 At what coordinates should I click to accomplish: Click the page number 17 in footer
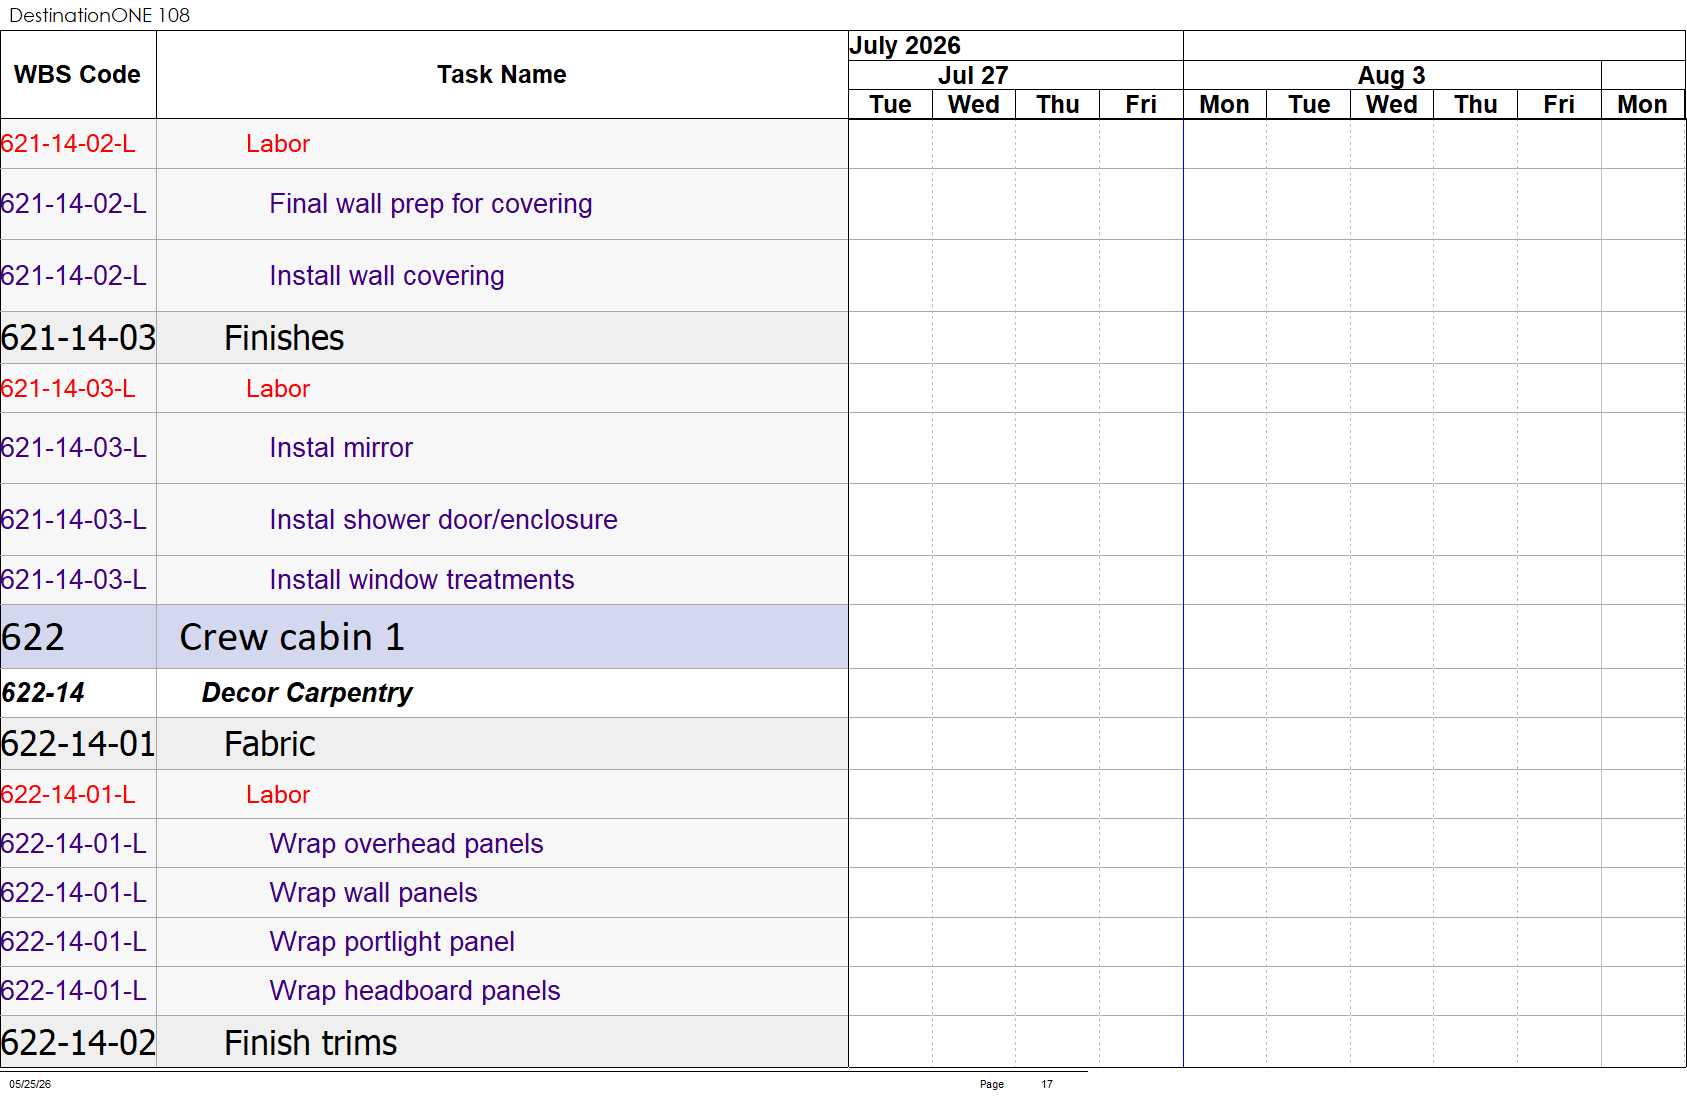(x=1047, y=1084)
